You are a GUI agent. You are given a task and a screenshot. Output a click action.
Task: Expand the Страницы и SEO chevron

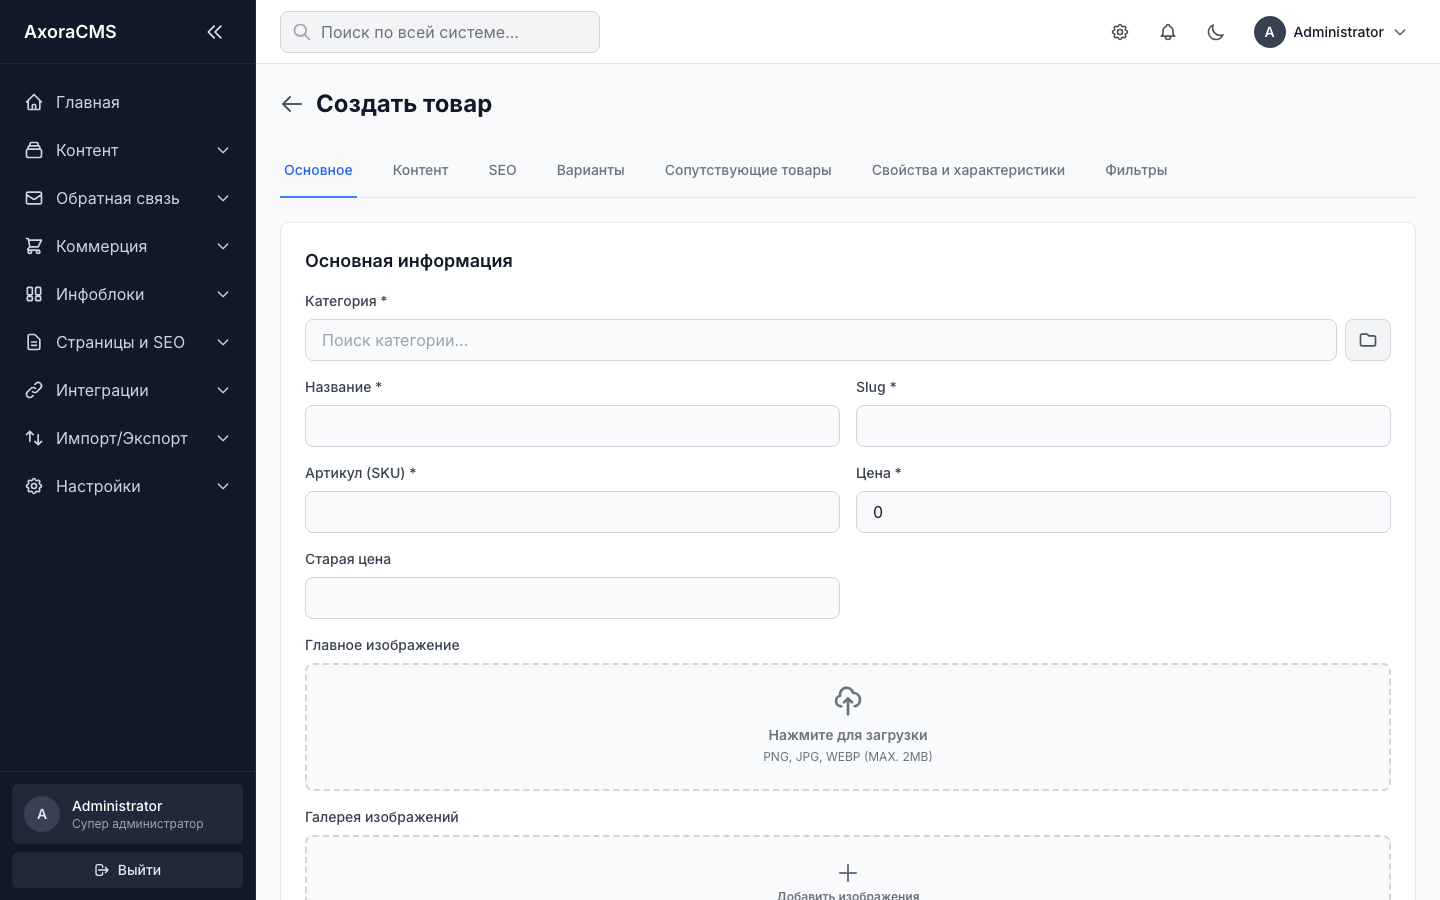(223, 342)
